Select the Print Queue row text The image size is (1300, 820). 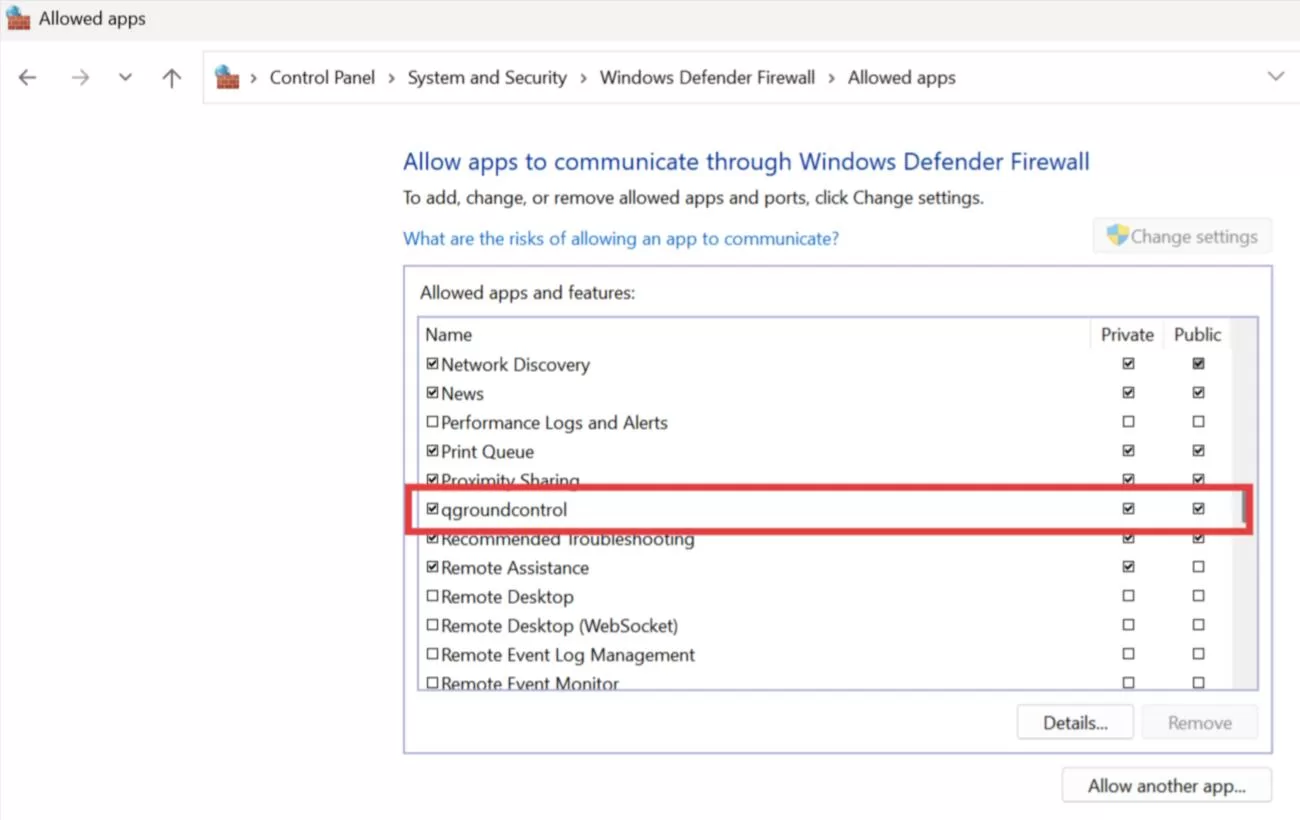(x=487, y=452)
